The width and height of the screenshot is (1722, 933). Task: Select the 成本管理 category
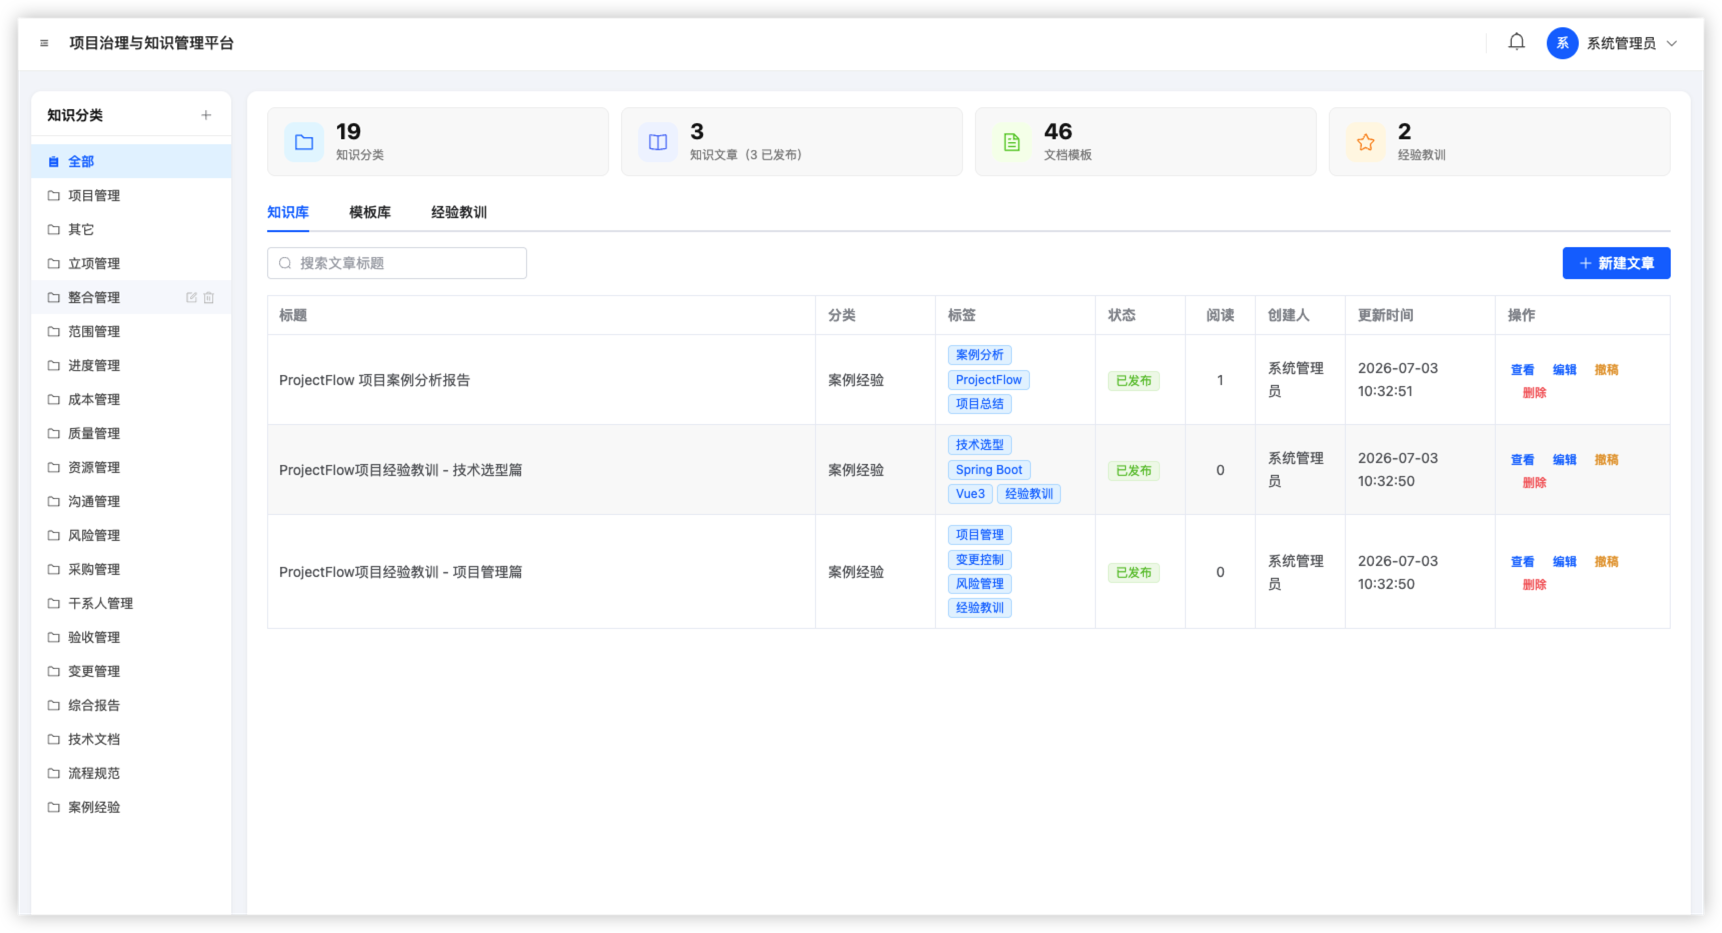coord(131,399)
